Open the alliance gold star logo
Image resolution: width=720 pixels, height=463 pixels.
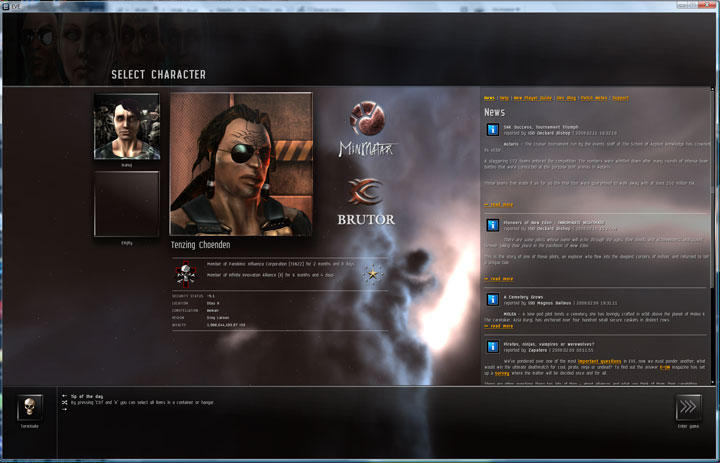[x=372, y=274]
